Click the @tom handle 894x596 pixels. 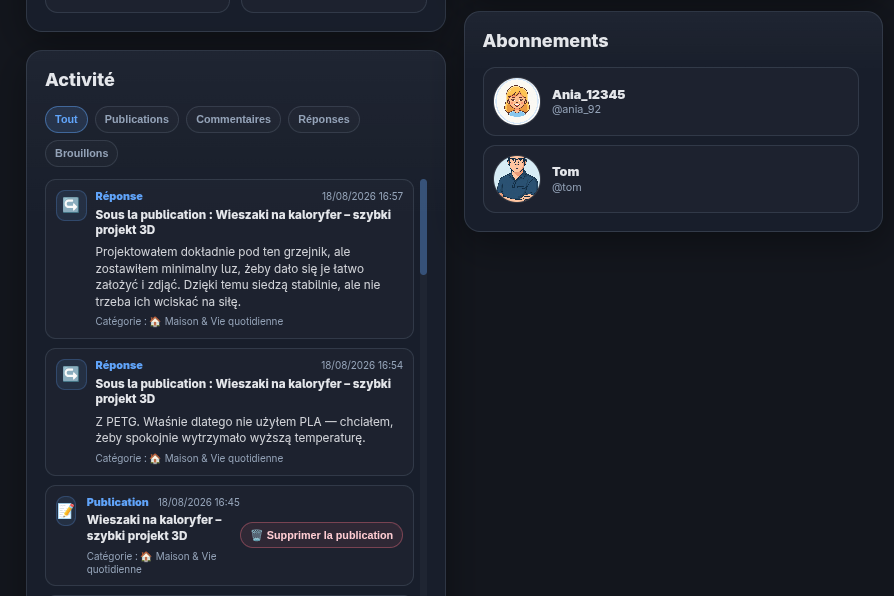click(567, 187)
